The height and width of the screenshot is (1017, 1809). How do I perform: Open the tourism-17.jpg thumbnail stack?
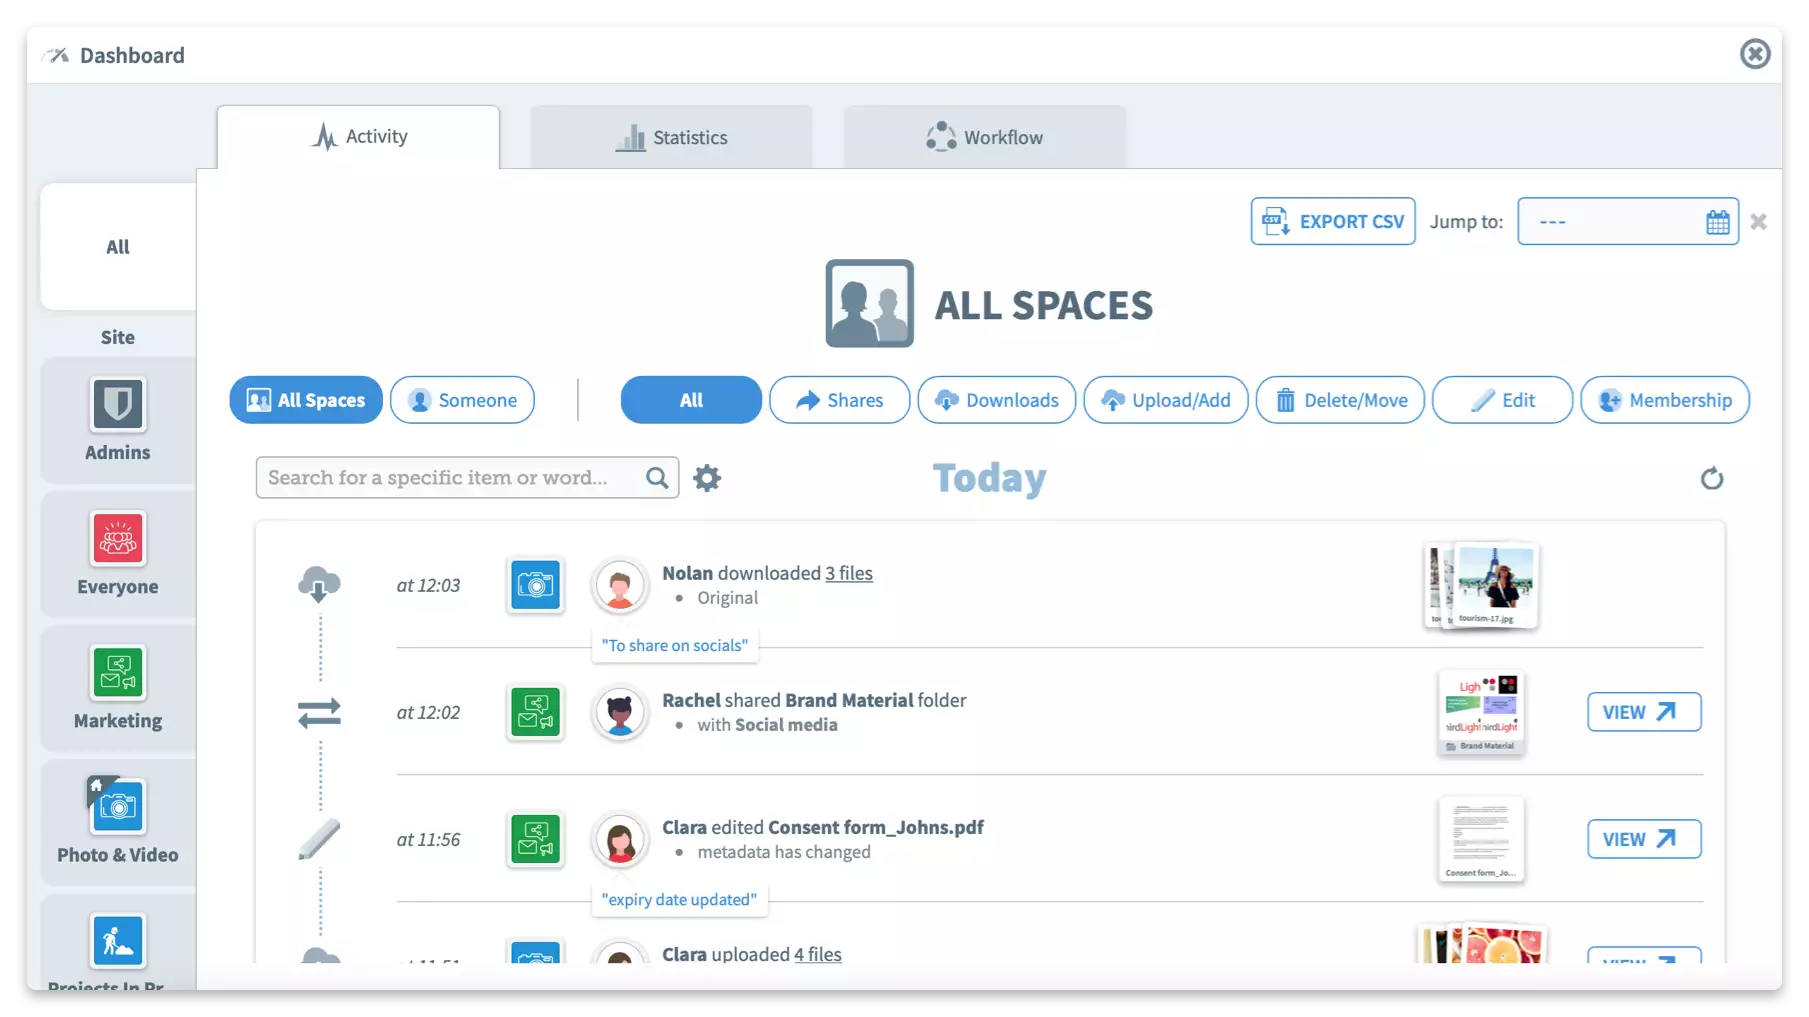[x=1482, y=586]
